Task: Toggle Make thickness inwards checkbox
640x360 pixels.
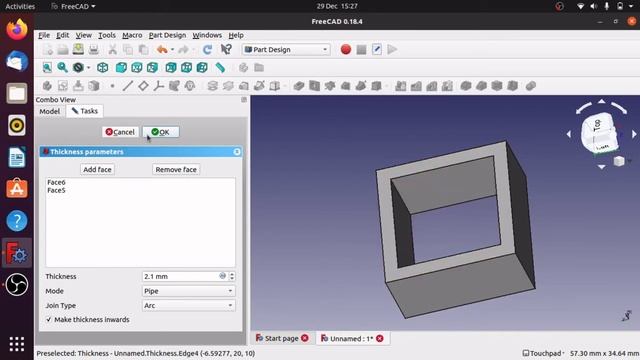Action: click(x=49, y=320)
